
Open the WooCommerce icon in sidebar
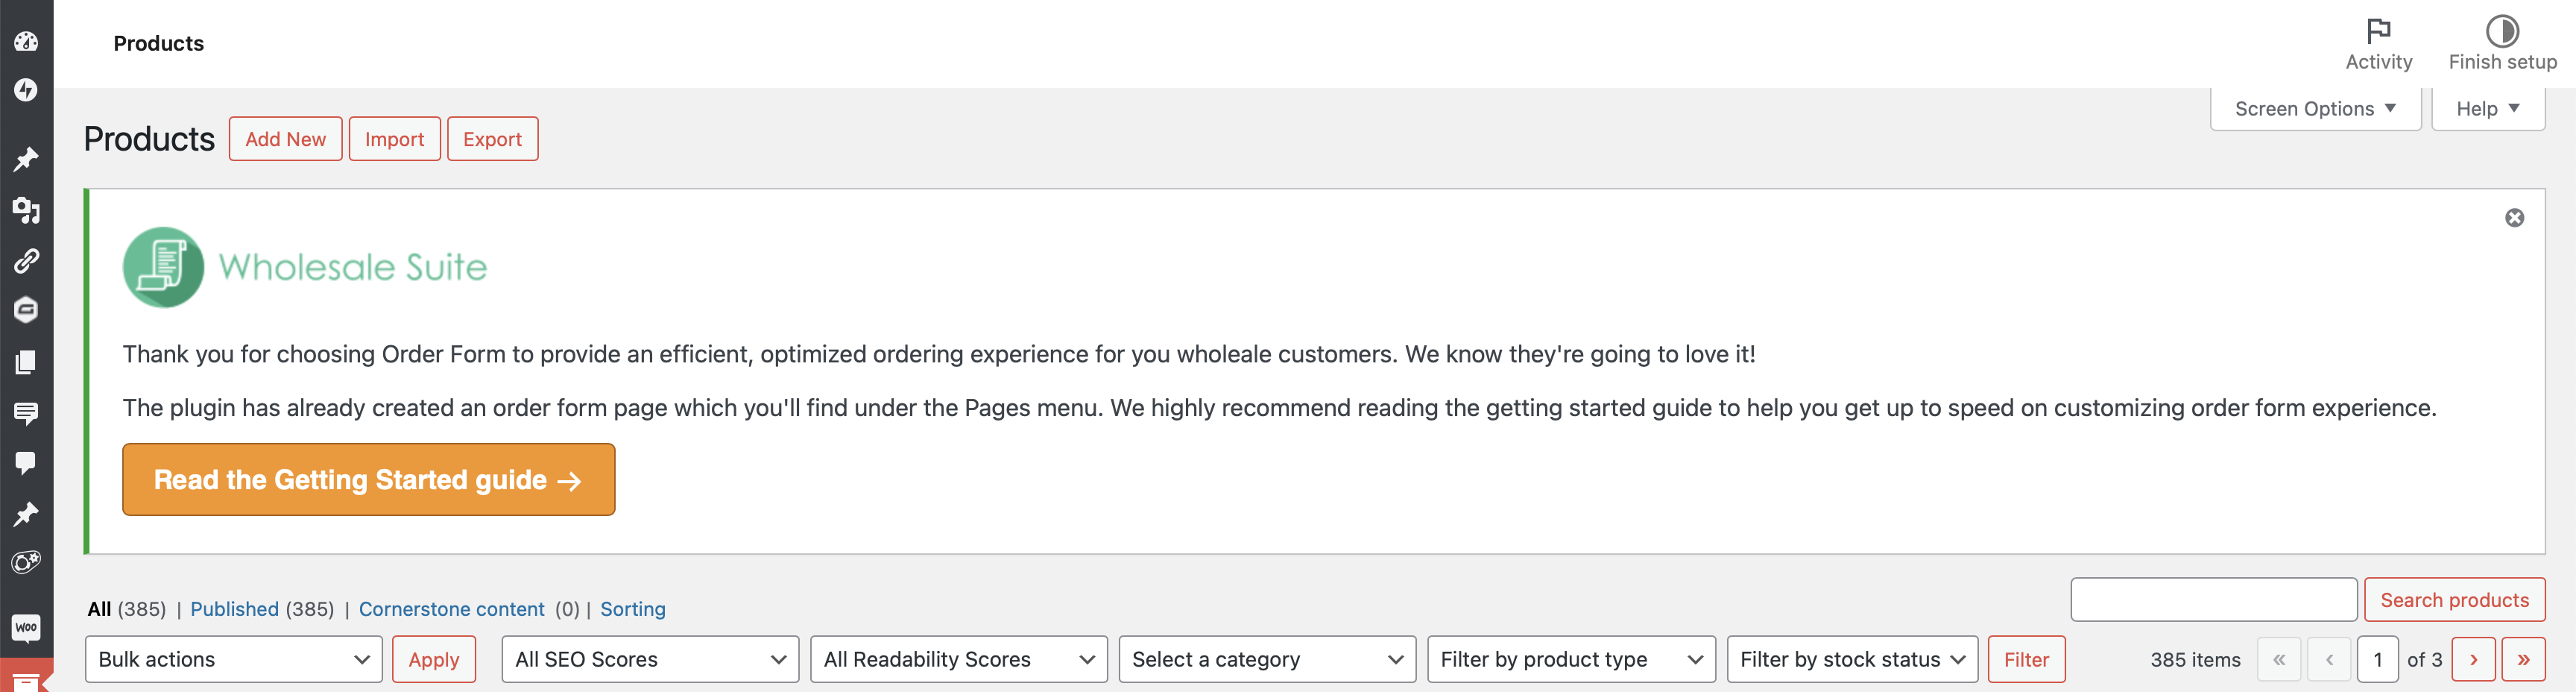click(26, 627)
